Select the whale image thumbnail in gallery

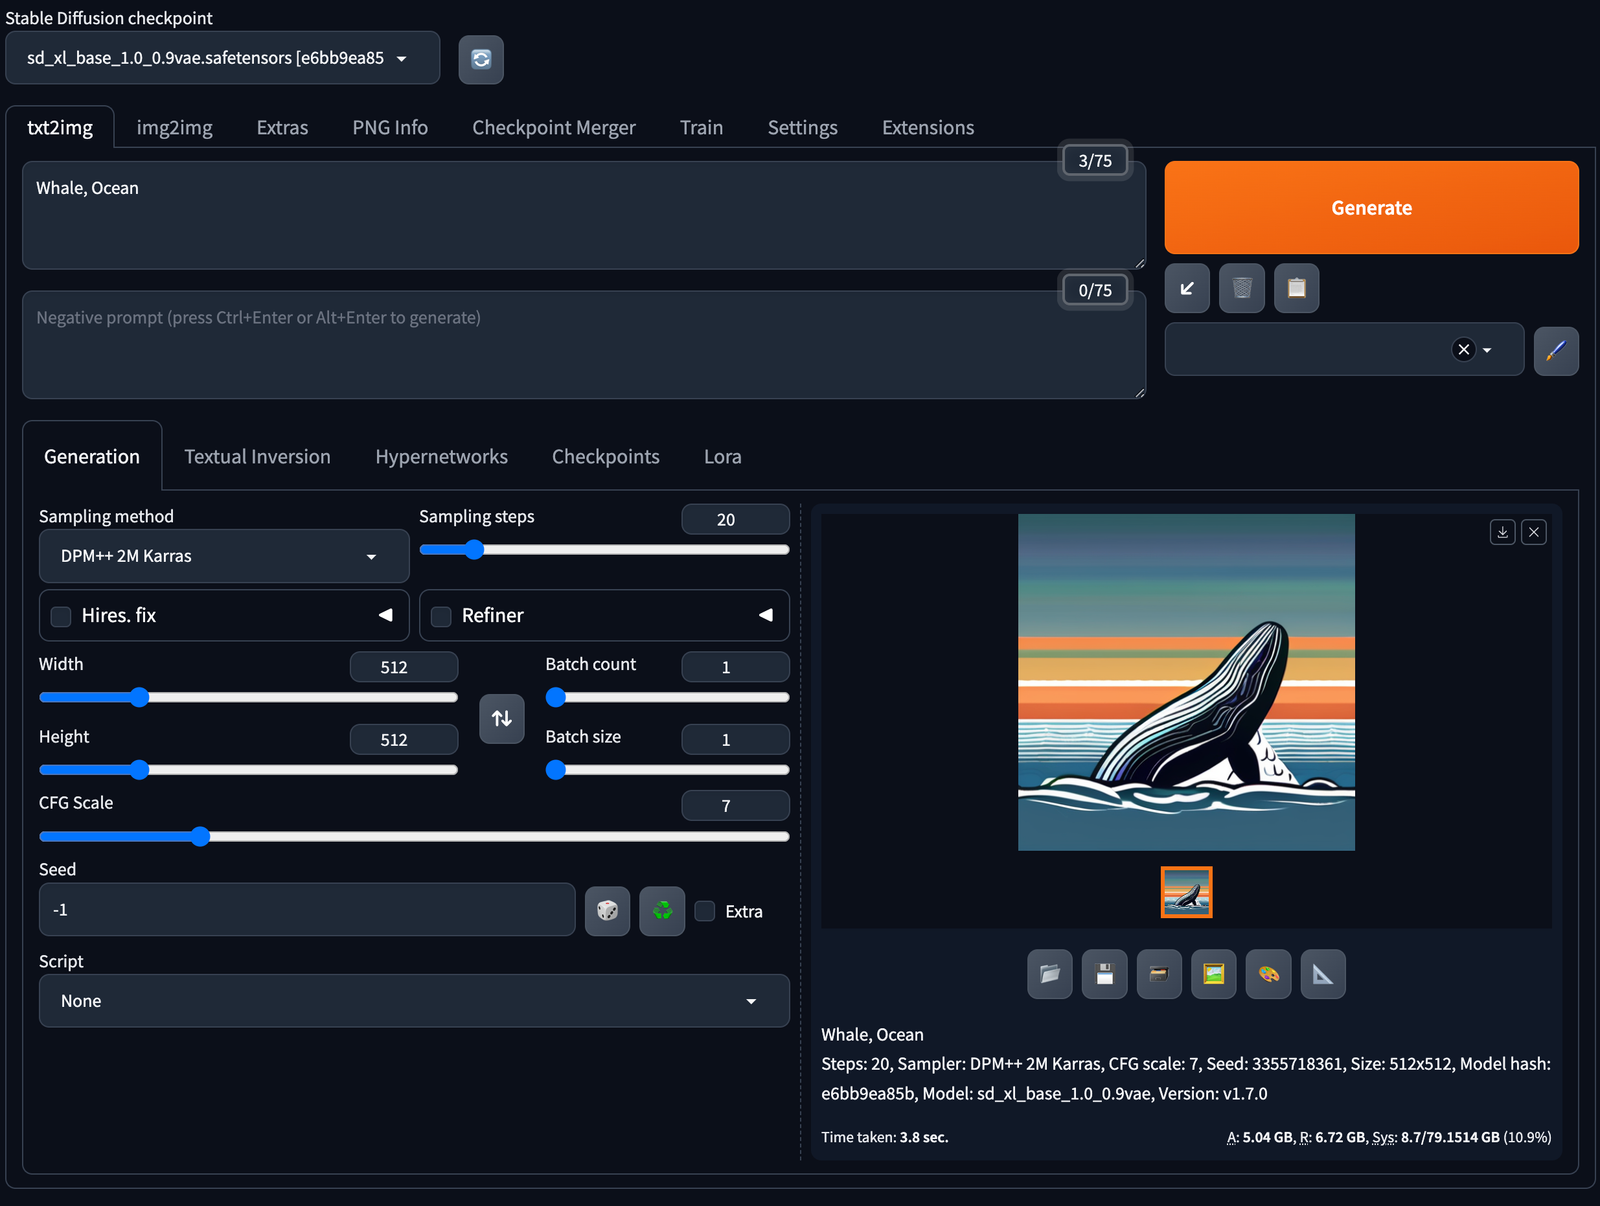pos(1186,892)
